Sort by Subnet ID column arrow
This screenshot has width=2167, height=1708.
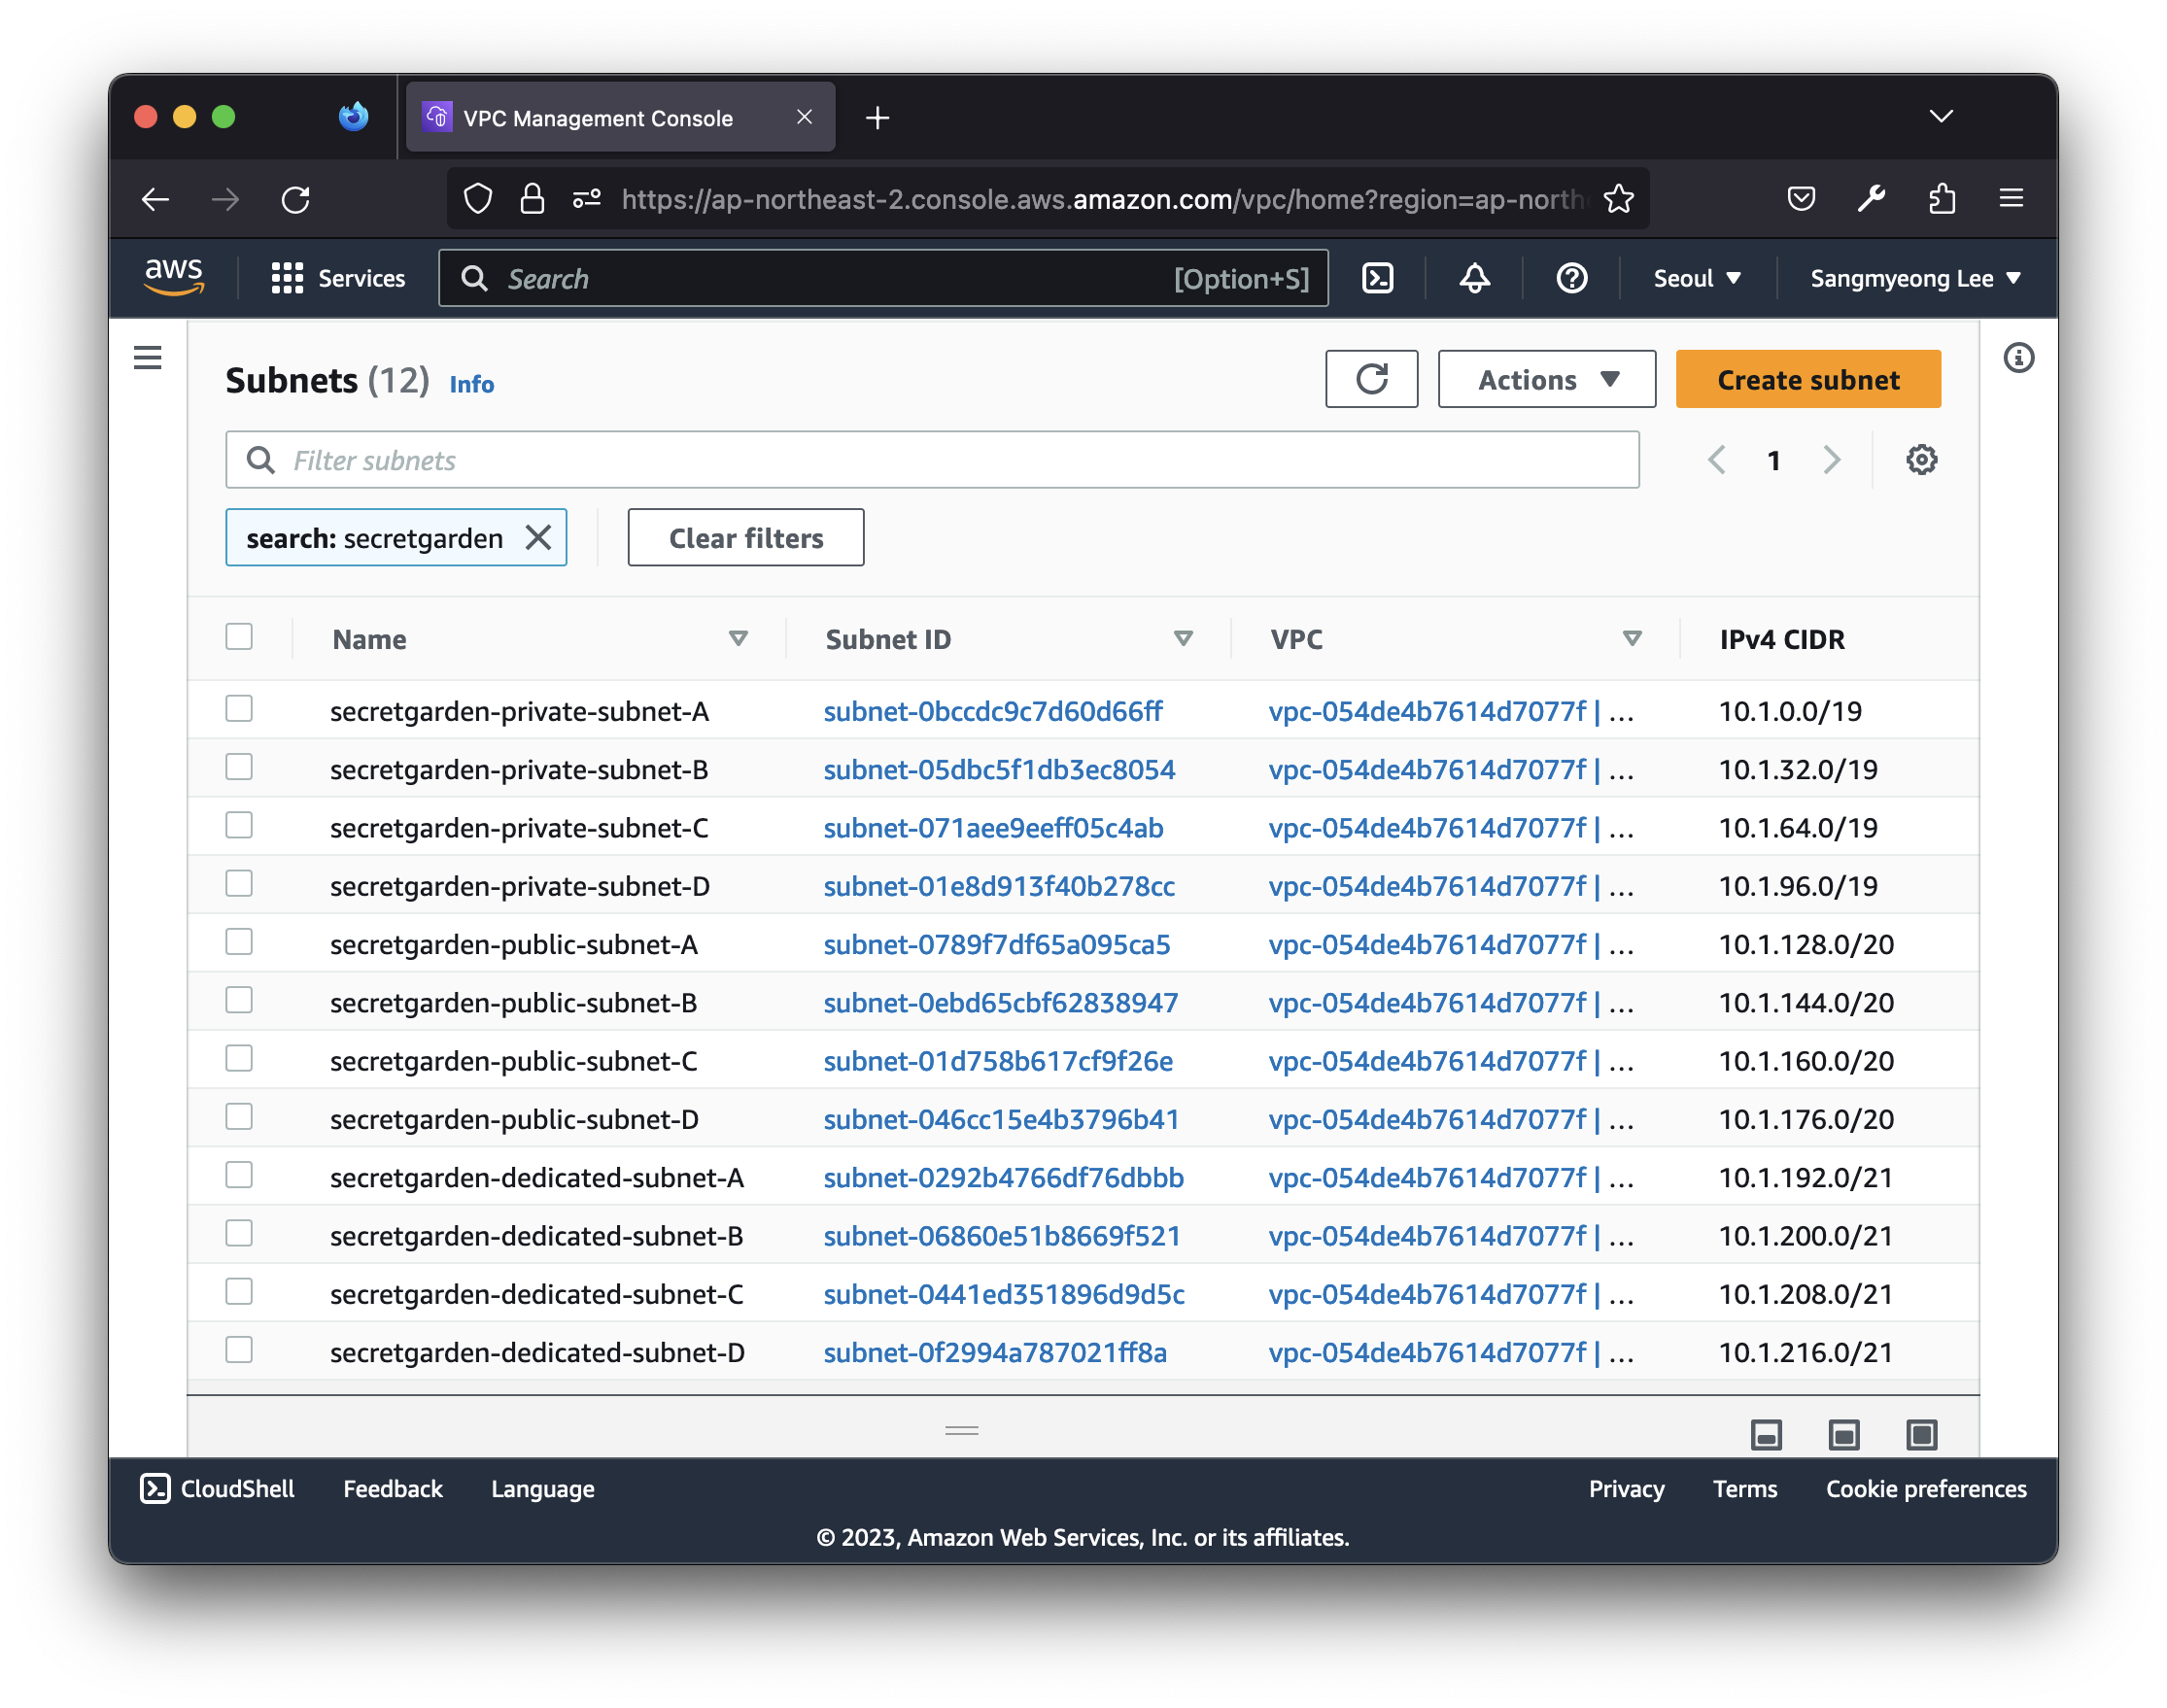click(1183, 638)
